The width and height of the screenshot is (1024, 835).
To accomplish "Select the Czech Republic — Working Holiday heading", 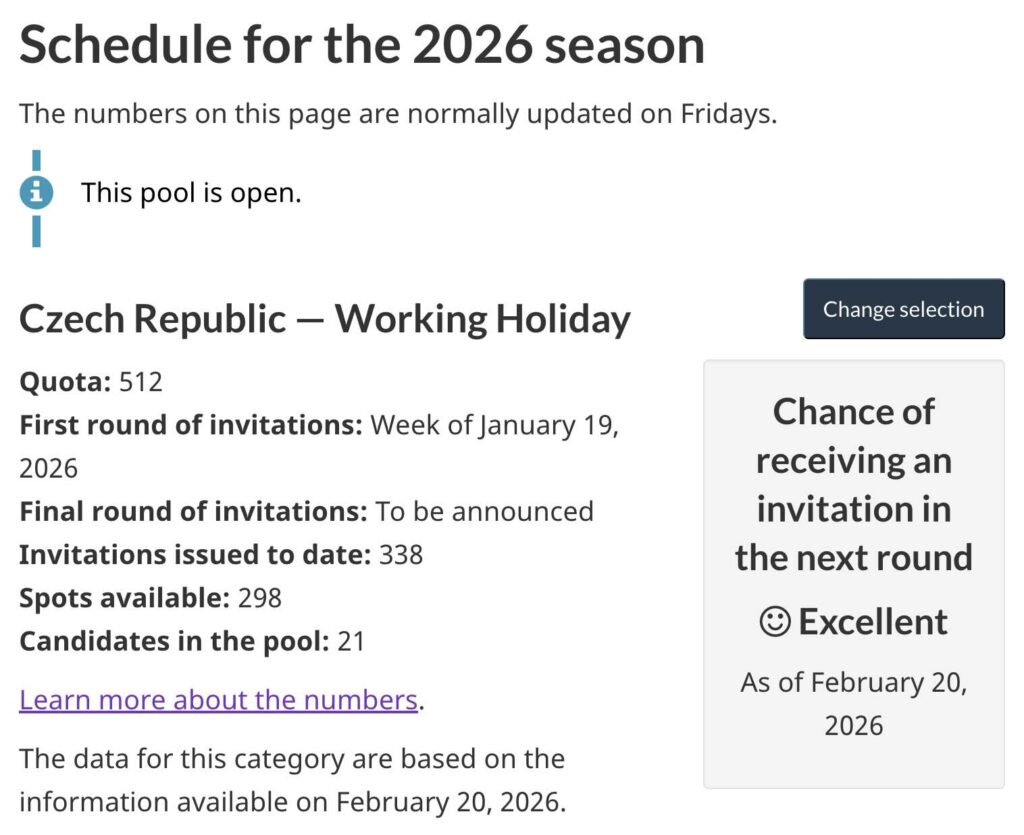I will point(324,318).
